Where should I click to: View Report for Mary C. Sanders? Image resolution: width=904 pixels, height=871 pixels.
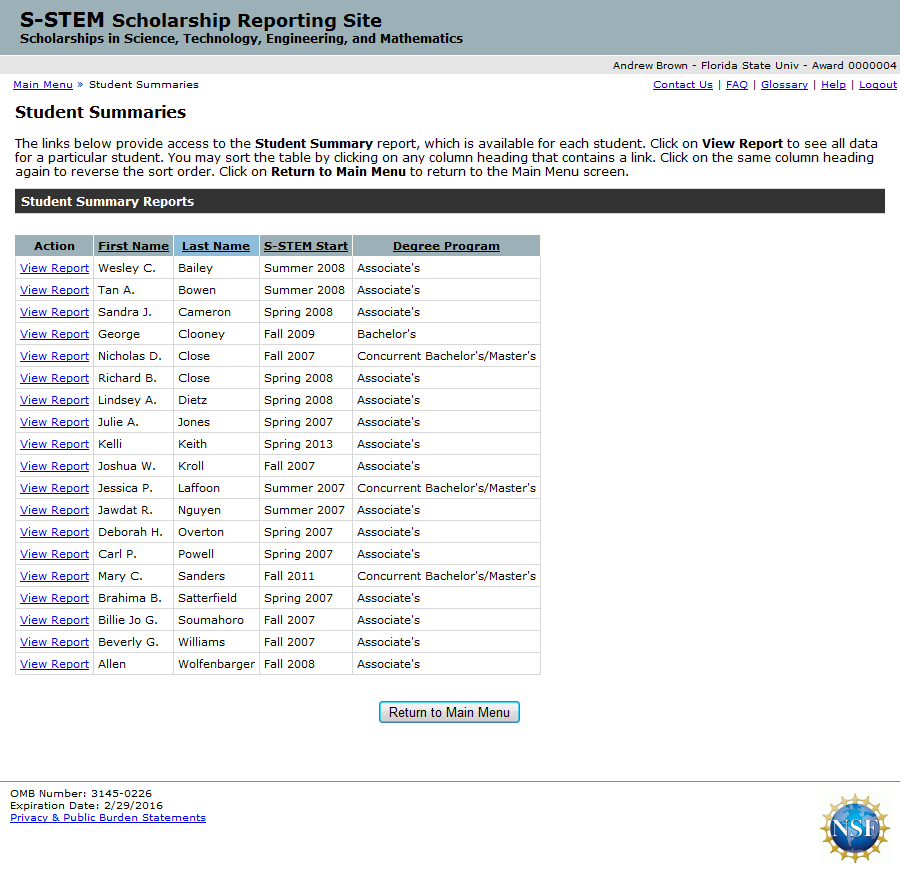(54, 576)
